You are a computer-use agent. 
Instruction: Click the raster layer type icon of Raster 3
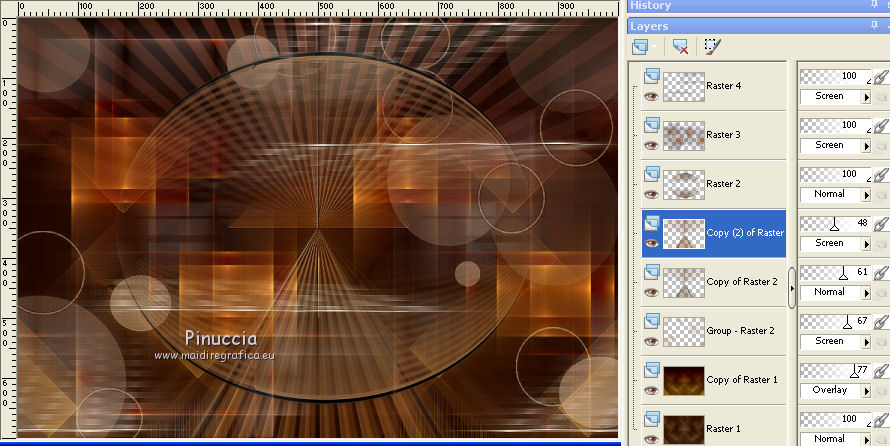pos(652,124)
